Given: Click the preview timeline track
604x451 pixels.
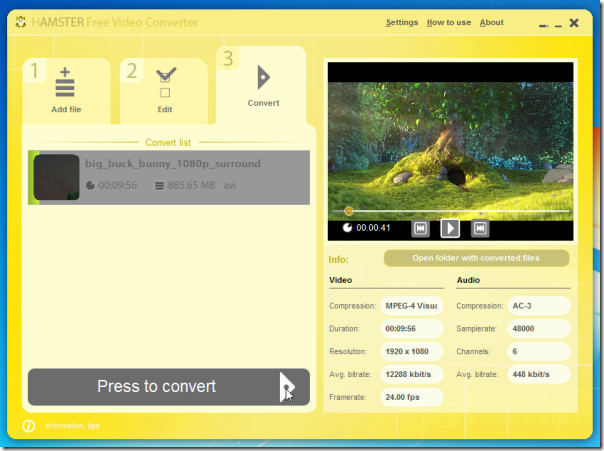Looking at the screenshot, I should 451,211.
